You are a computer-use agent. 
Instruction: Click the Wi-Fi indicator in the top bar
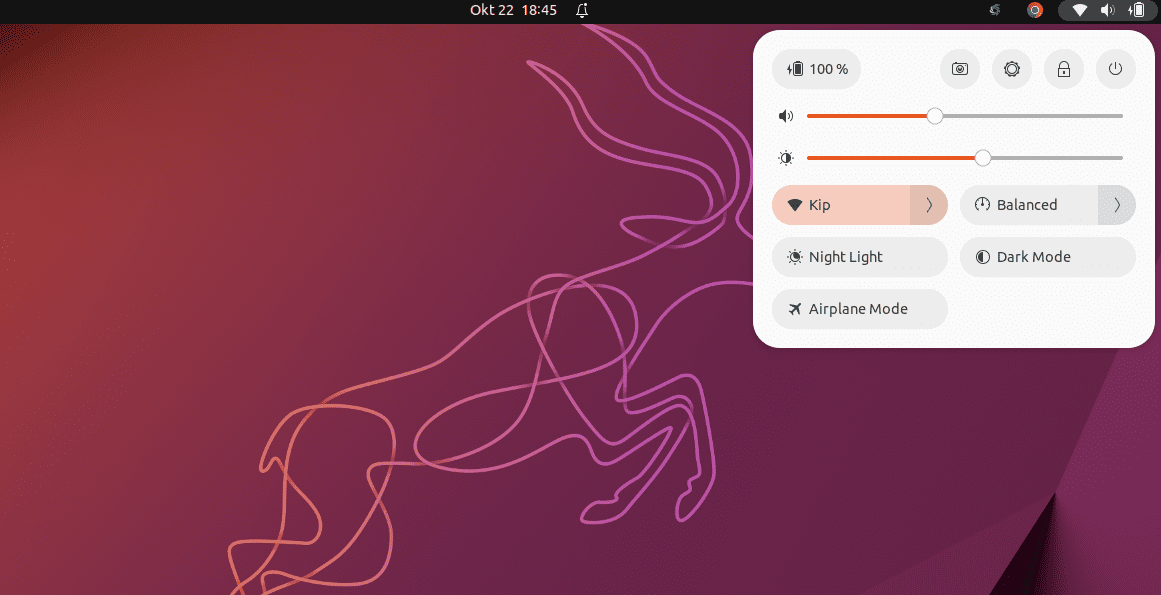point(1080,10)
